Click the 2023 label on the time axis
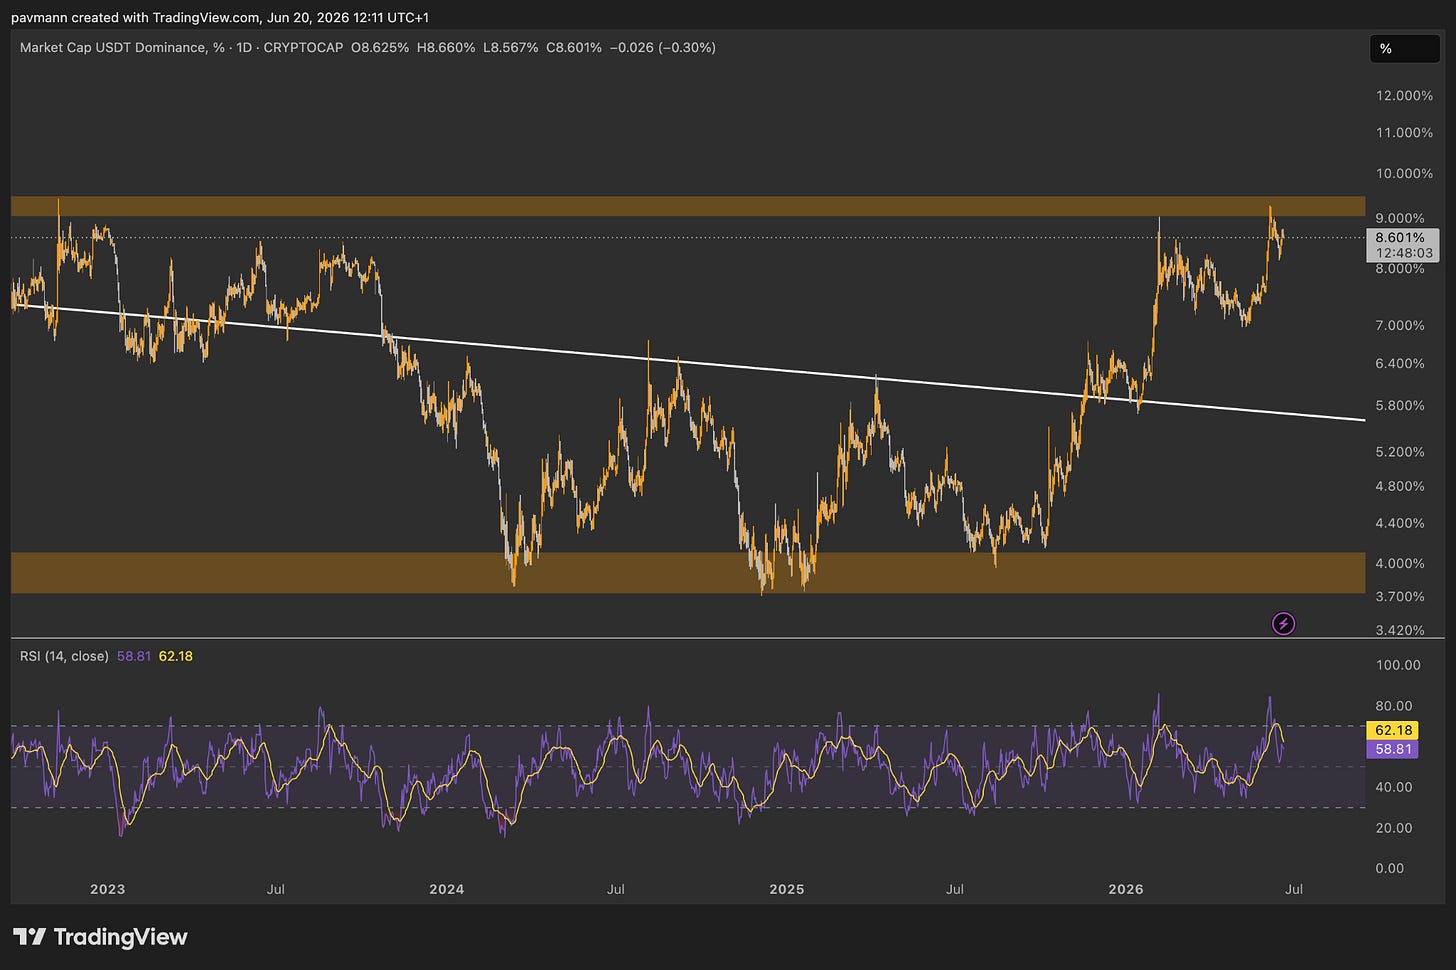The image size is (1456, 970). [x=108, y=889]
